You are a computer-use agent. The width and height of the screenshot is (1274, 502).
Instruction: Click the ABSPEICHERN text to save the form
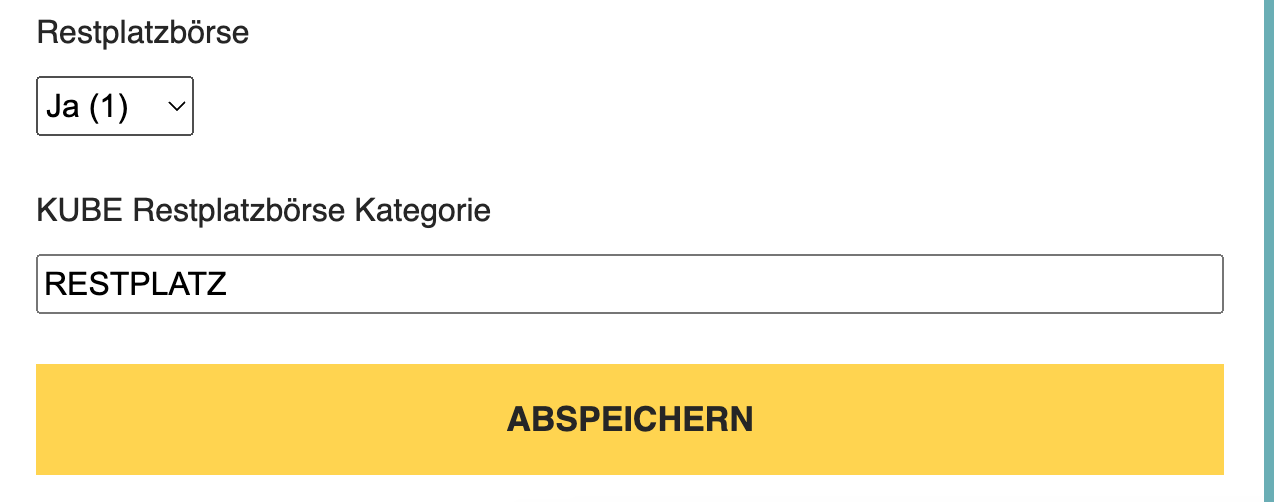[x=629, y=419]
